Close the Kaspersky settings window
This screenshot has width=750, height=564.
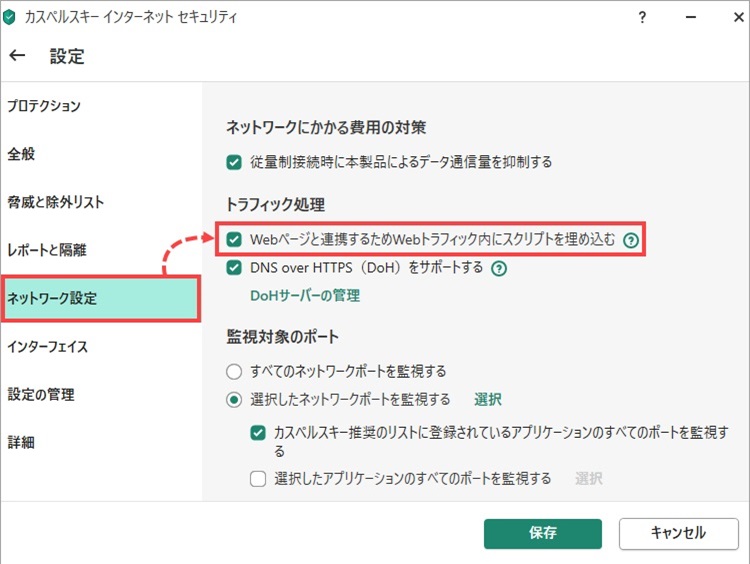point(739,17)
